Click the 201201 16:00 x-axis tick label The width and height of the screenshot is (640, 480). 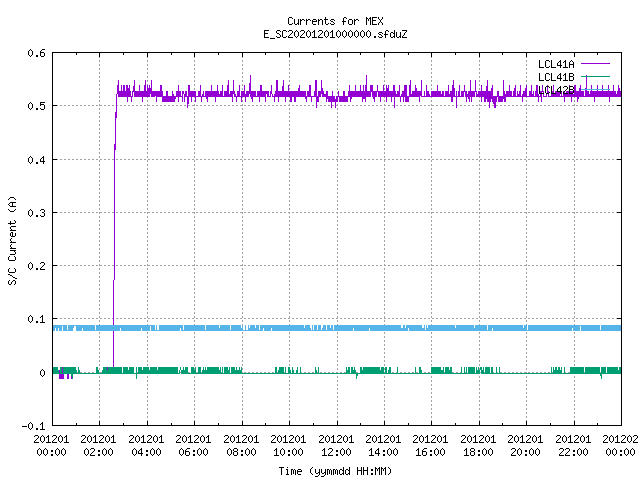[430, 445]
